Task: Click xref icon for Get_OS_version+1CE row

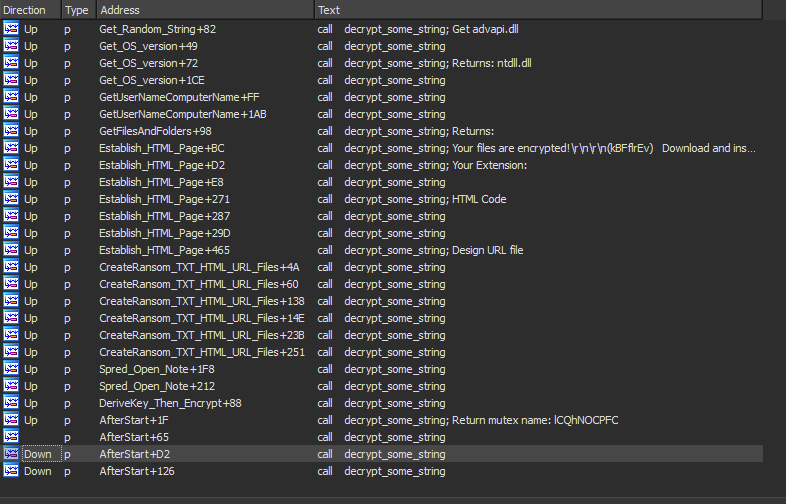Action: (11, 80)
